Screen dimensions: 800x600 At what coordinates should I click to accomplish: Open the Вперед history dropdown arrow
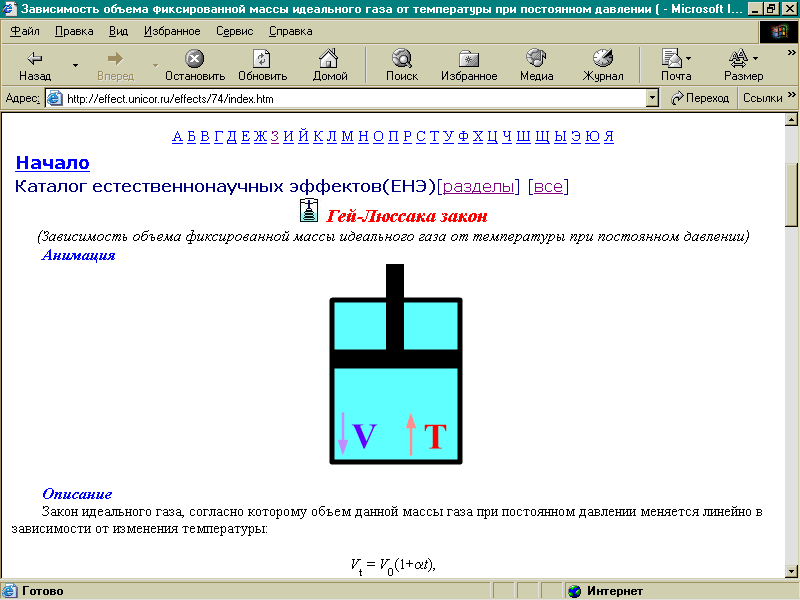point(155,65)
